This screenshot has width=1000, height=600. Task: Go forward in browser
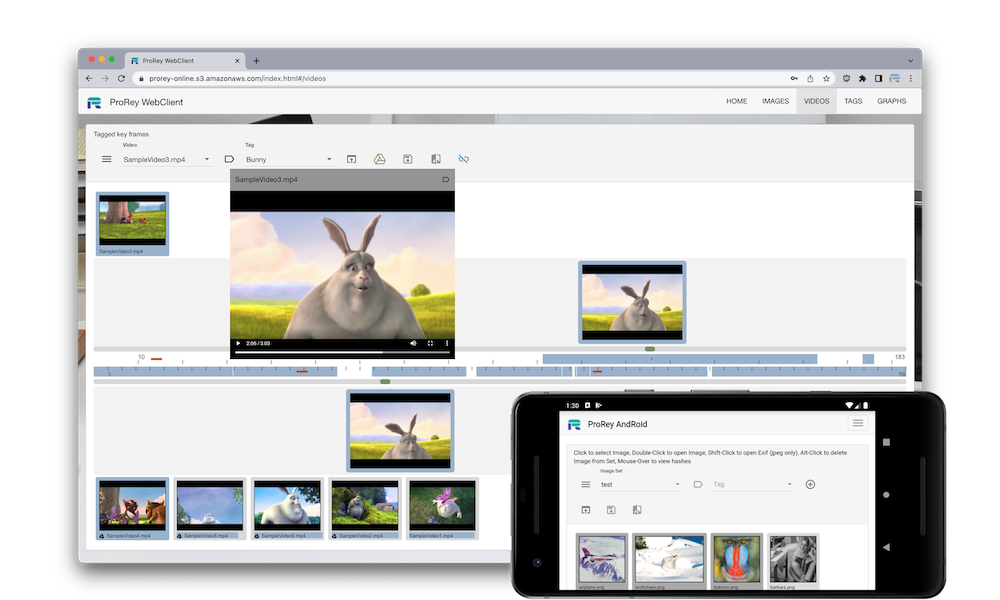click(105, 78)
